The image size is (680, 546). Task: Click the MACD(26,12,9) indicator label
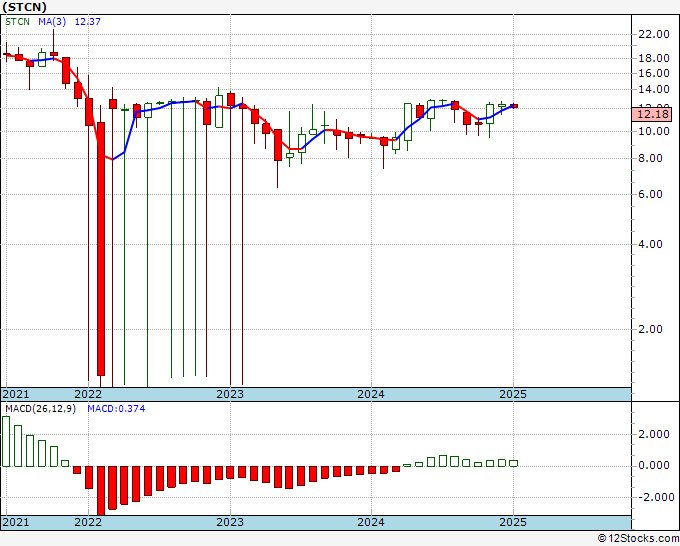tap(40, 409)
